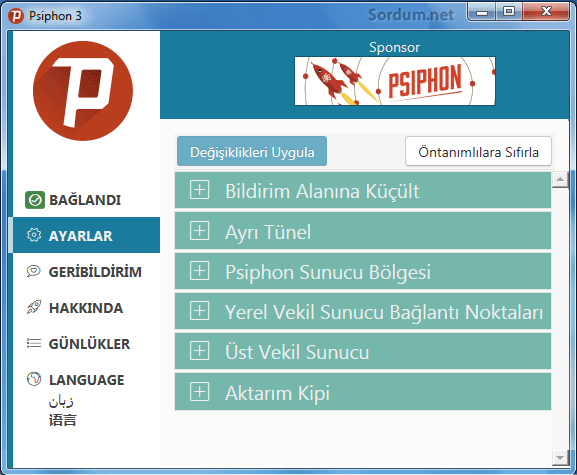
Task: Click the list icon beside GÜNLÜKLER
Action: 34,344
